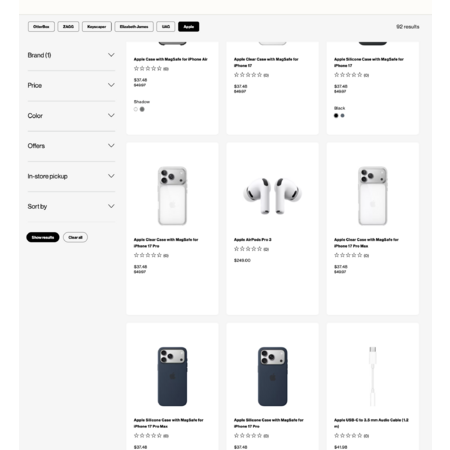Deselect the Apple brand chip

coord(189,27)
